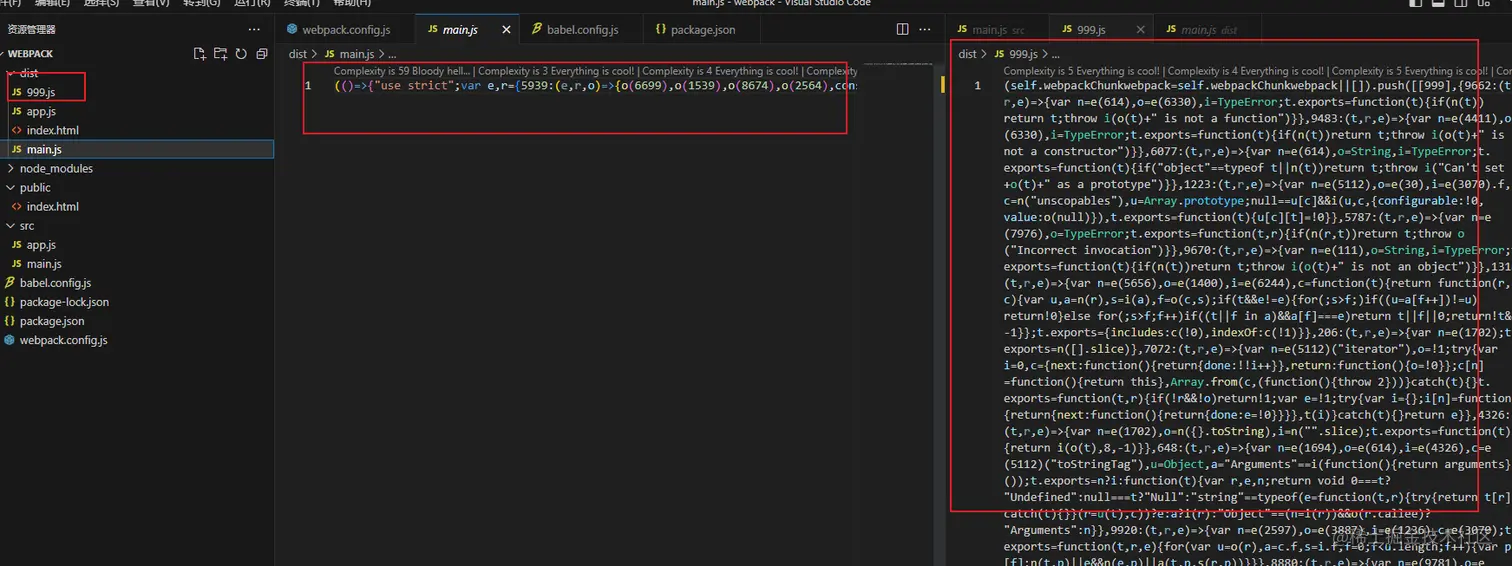1512x566 pixels.
Task: Click line number 1 in main.js editor
Action: pos(308,86)
